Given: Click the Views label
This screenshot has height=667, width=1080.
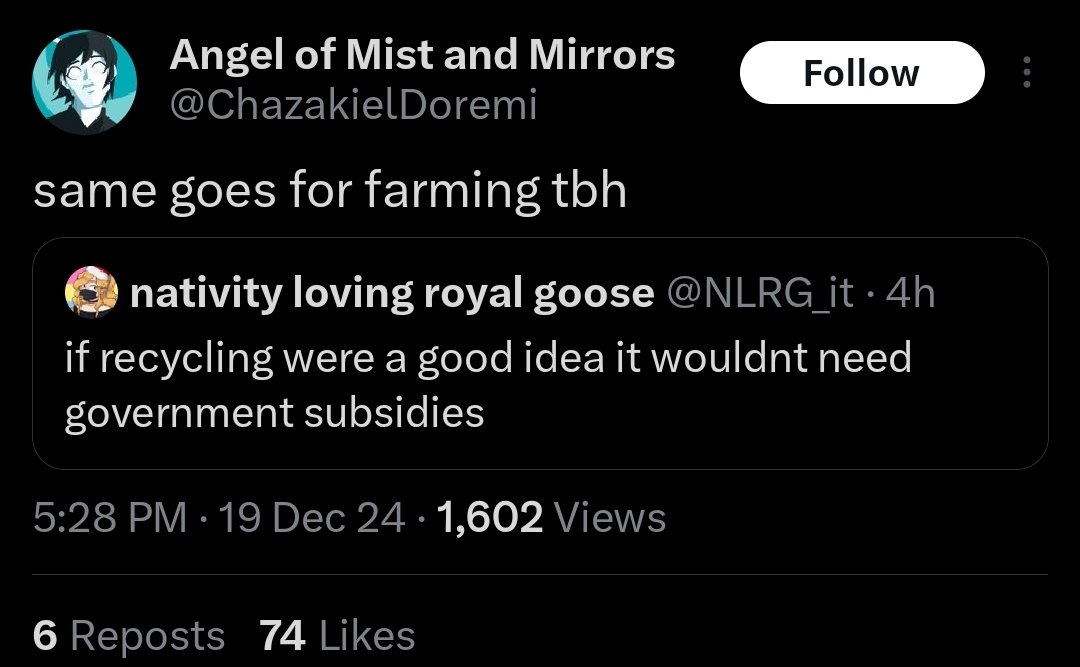Looking at the screenshot, I should [x=609, y=517].
